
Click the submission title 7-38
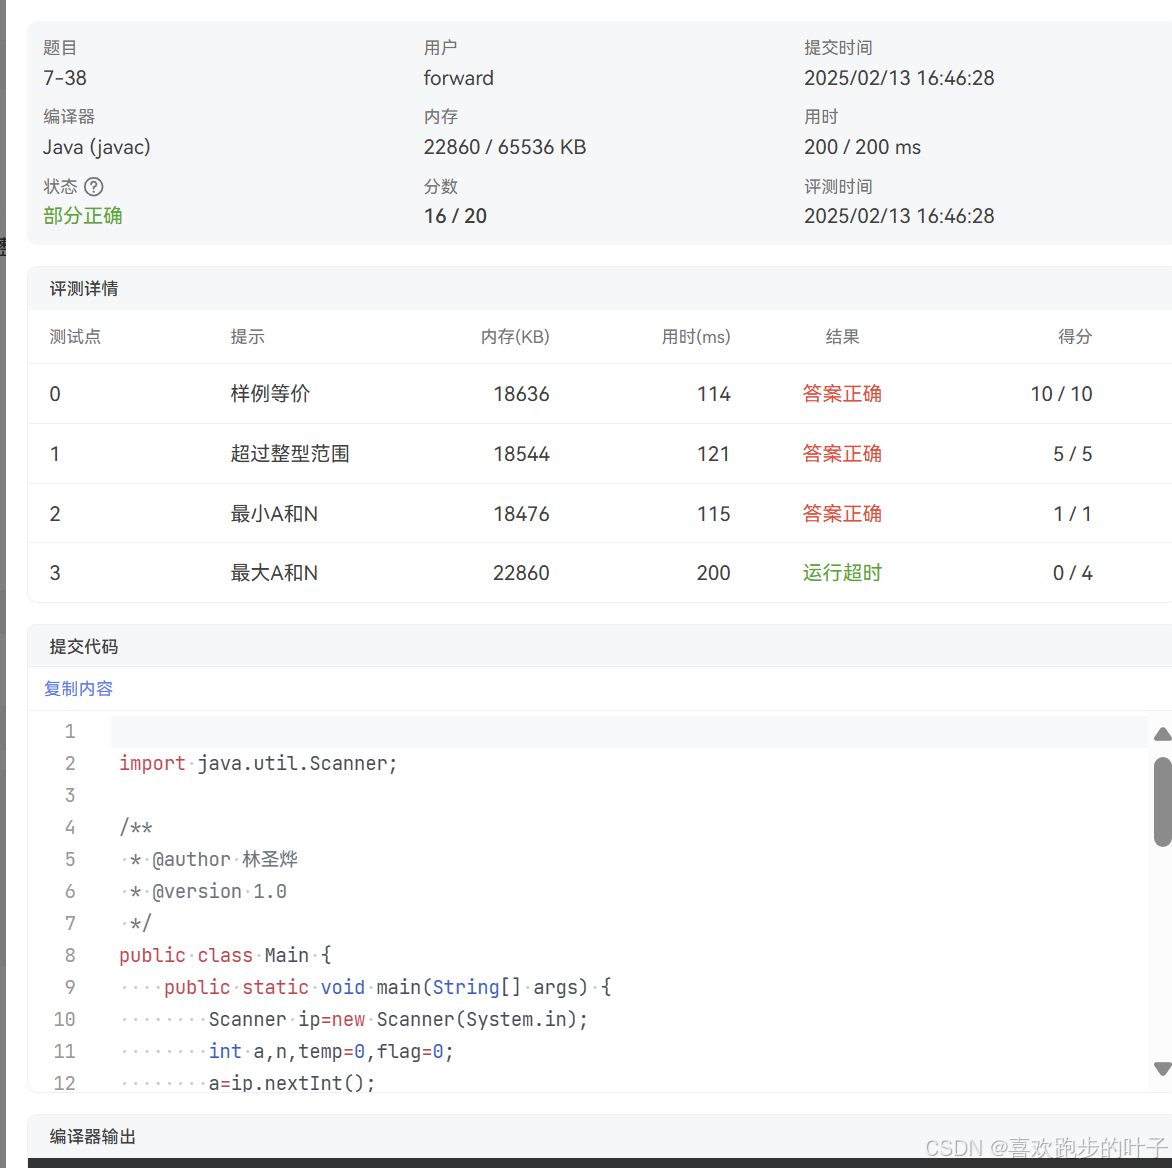(64, 77)
